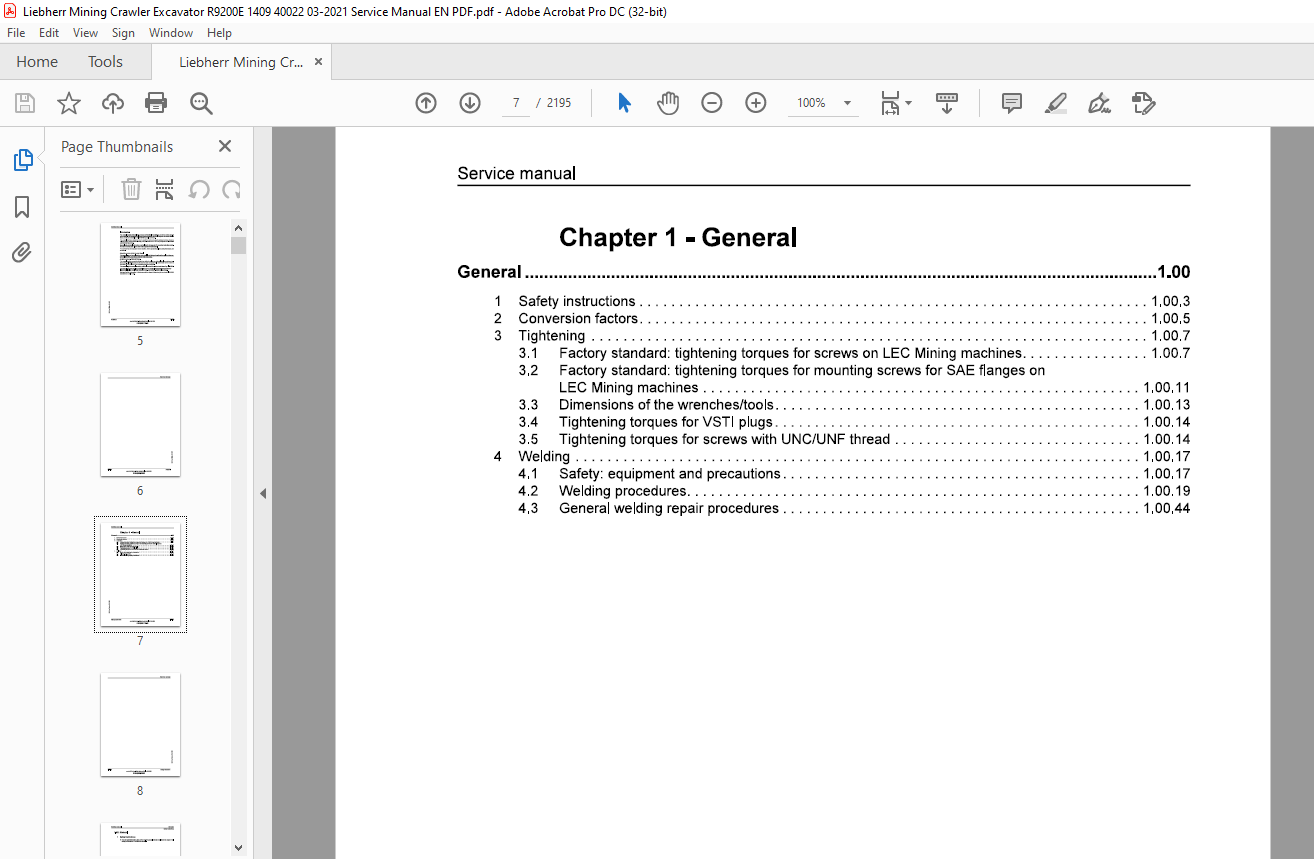This screenshot has height=859, width=1314.
Task: Click the thumbnails scrollbar up arrow
Action: pos(238,228)
